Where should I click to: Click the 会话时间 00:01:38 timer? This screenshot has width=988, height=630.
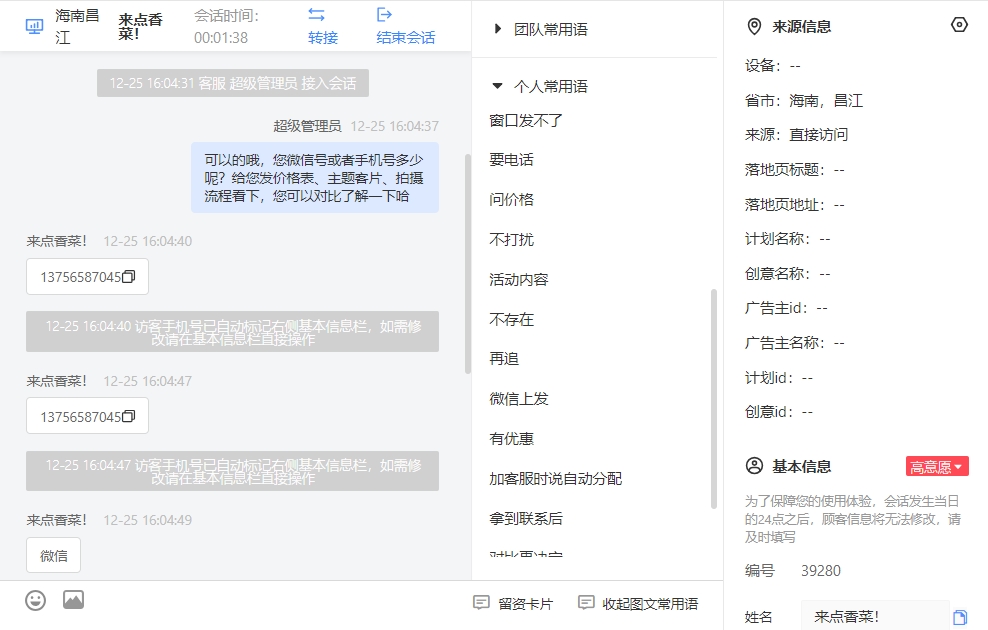tap(226, 26)
